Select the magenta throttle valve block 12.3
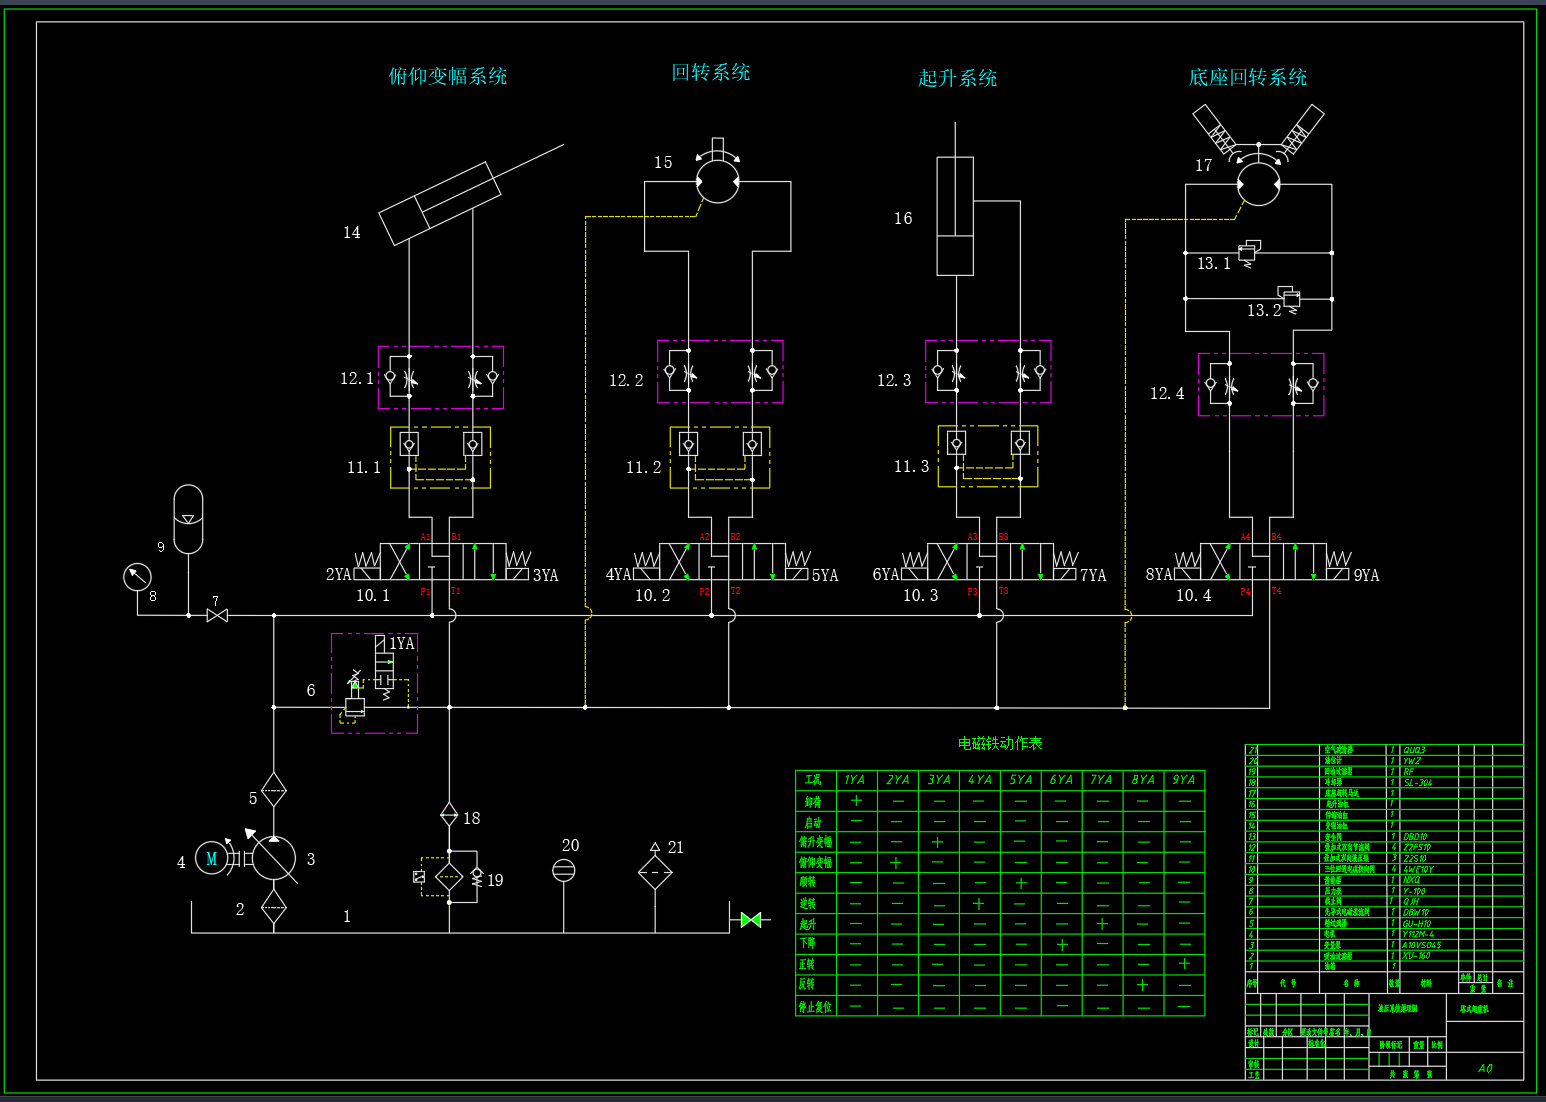This screenshot has height=1102, width=1546. [x=988, y=372]
